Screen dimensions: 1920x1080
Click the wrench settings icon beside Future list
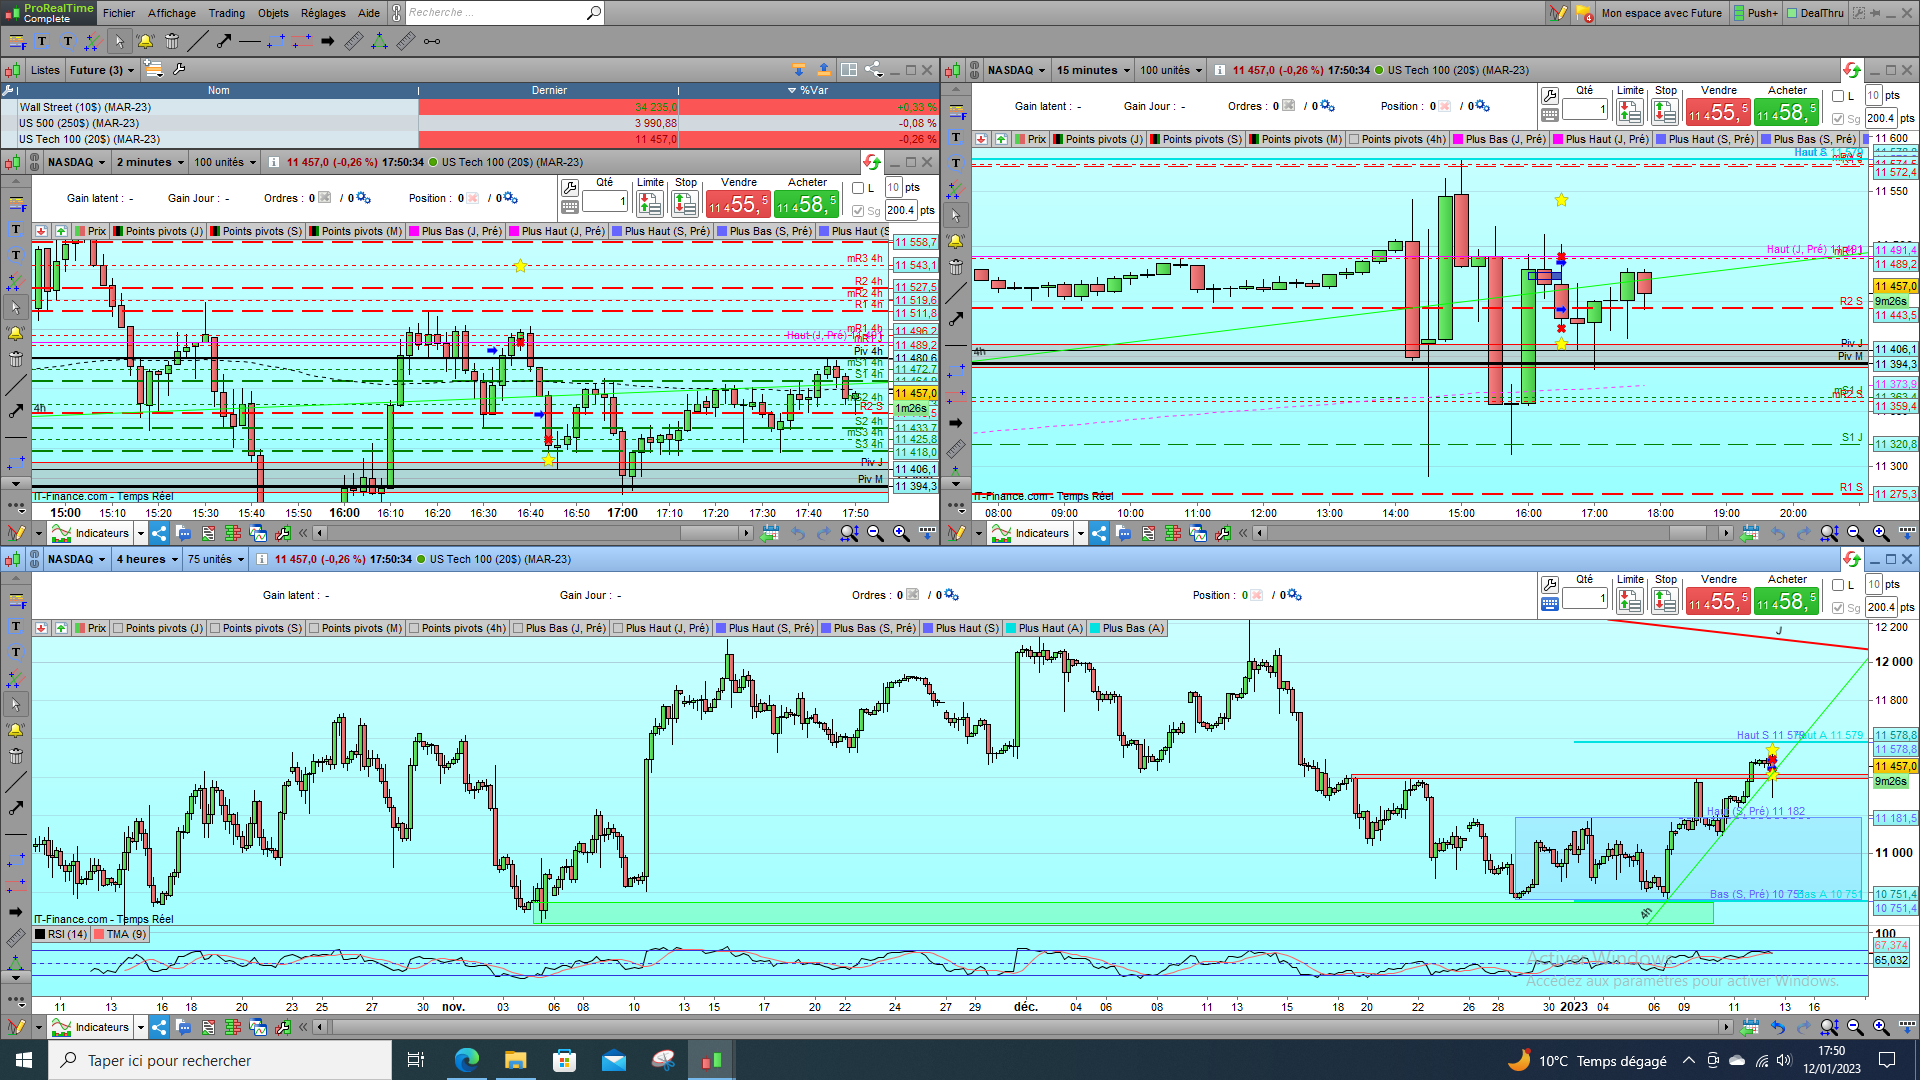pyautogui.click(x=179, y=69)
